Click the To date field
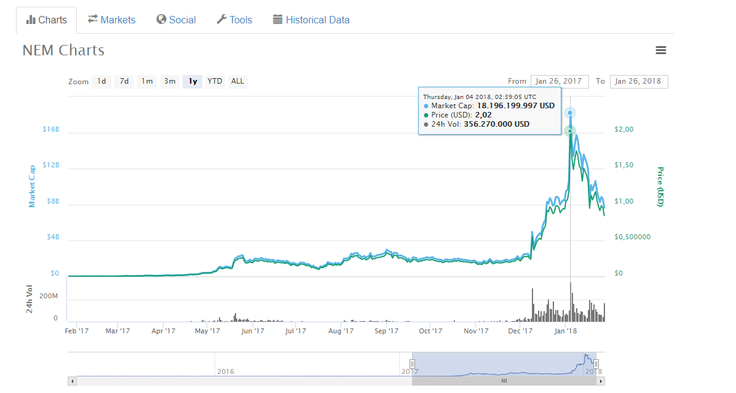Viewport: 736px width, 393px height. (639, 81)
